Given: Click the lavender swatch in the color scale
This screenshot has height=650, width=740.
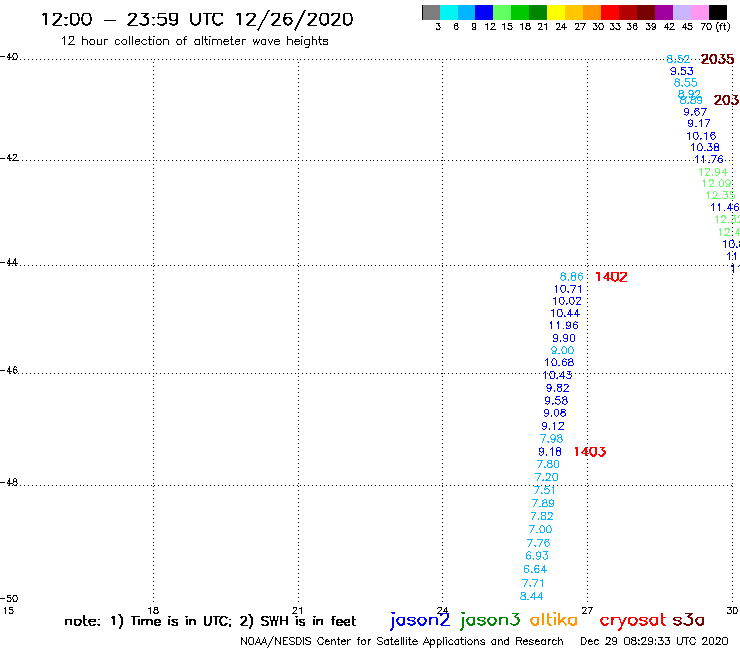Looking at the screenshot, I should tap(682, 12).
